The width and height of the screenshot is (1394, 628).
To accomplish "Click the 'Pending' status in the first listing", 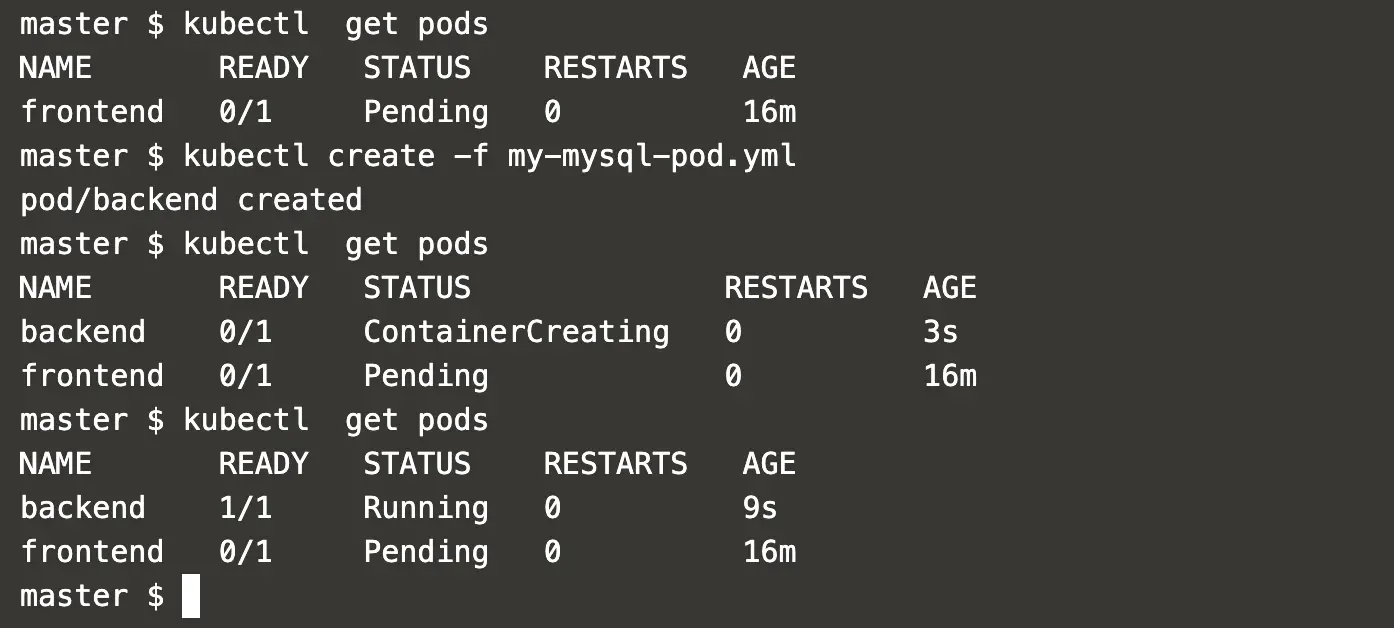I will pos(426,112).
